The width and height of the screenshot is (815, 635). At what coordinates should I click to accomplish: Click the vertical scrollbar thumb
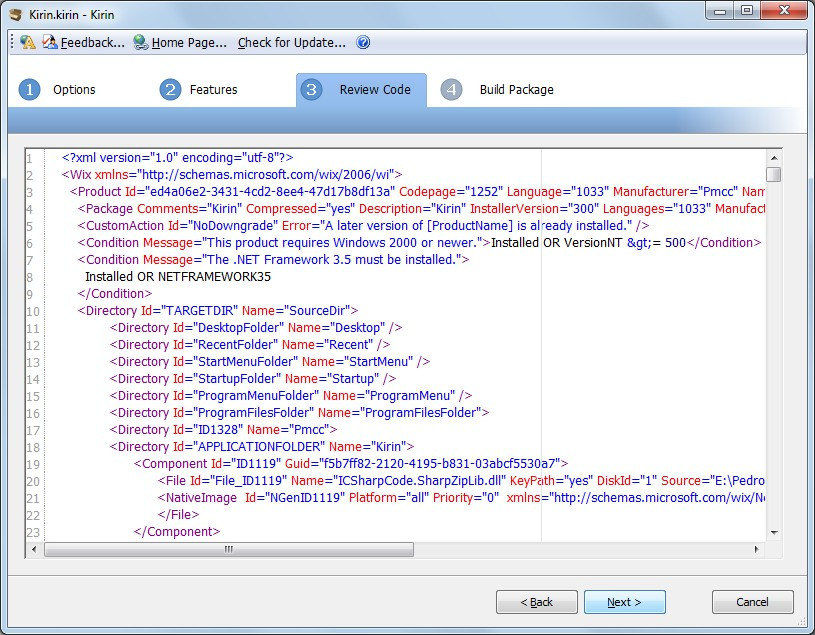[773, 174]
